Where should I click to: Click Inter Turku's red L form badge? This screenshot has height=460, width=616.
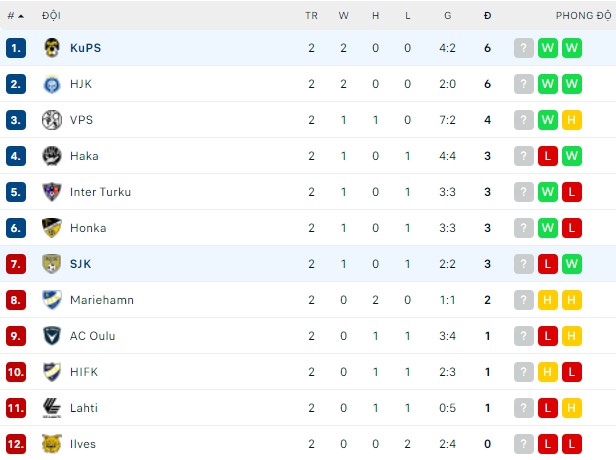572,192
